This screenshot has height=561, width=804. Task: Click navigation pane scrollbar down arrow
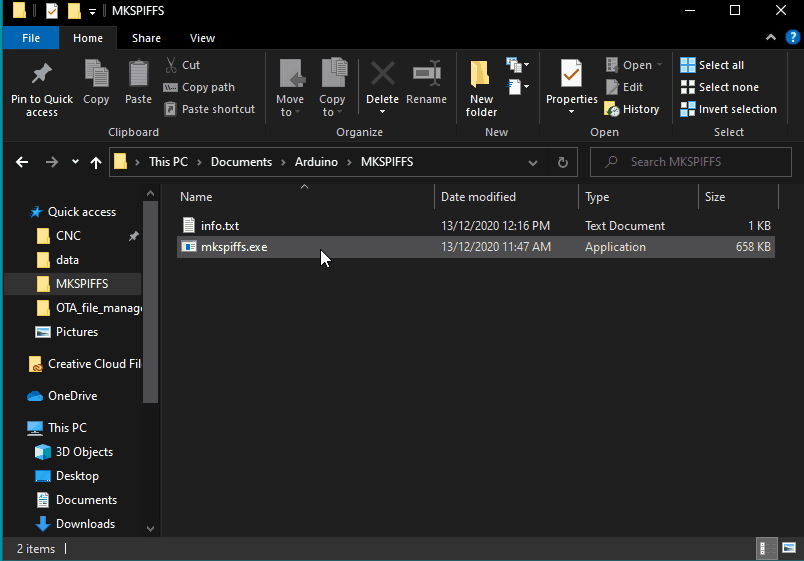(150, 528)
